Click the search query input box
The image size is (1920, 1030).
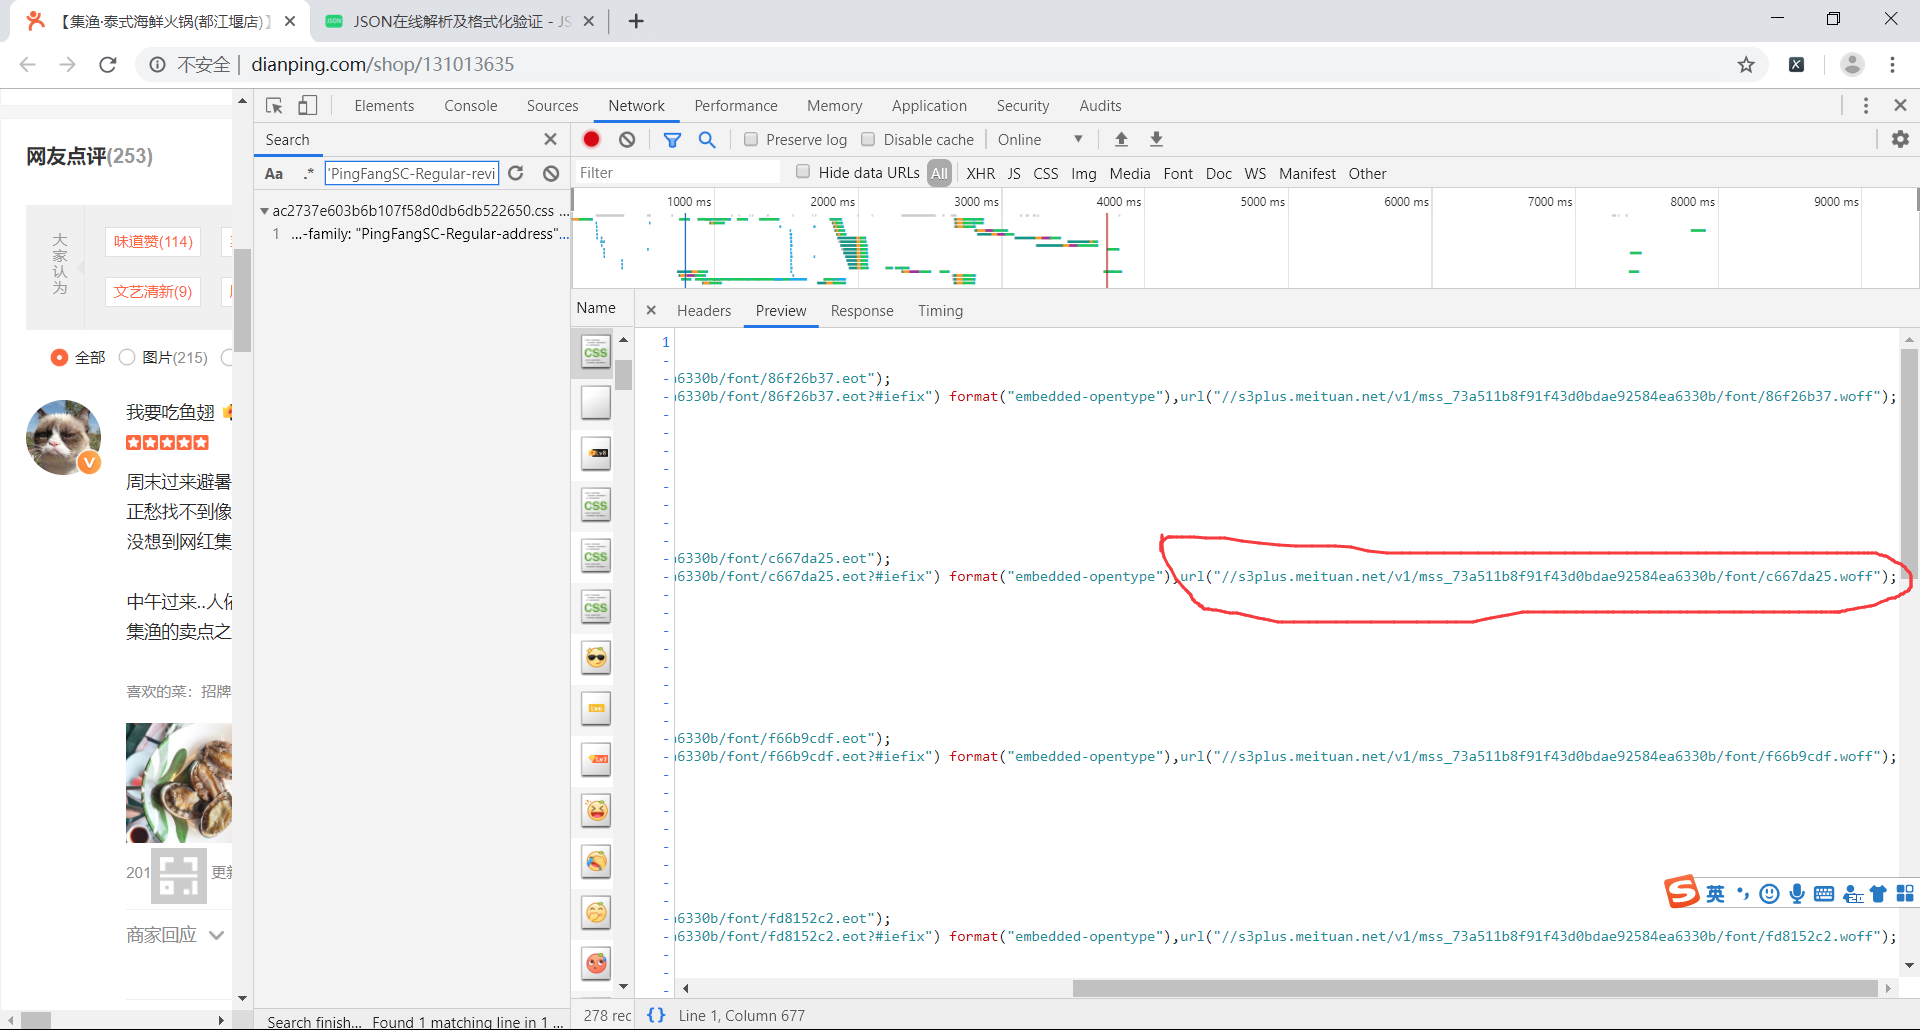[412, 174]
